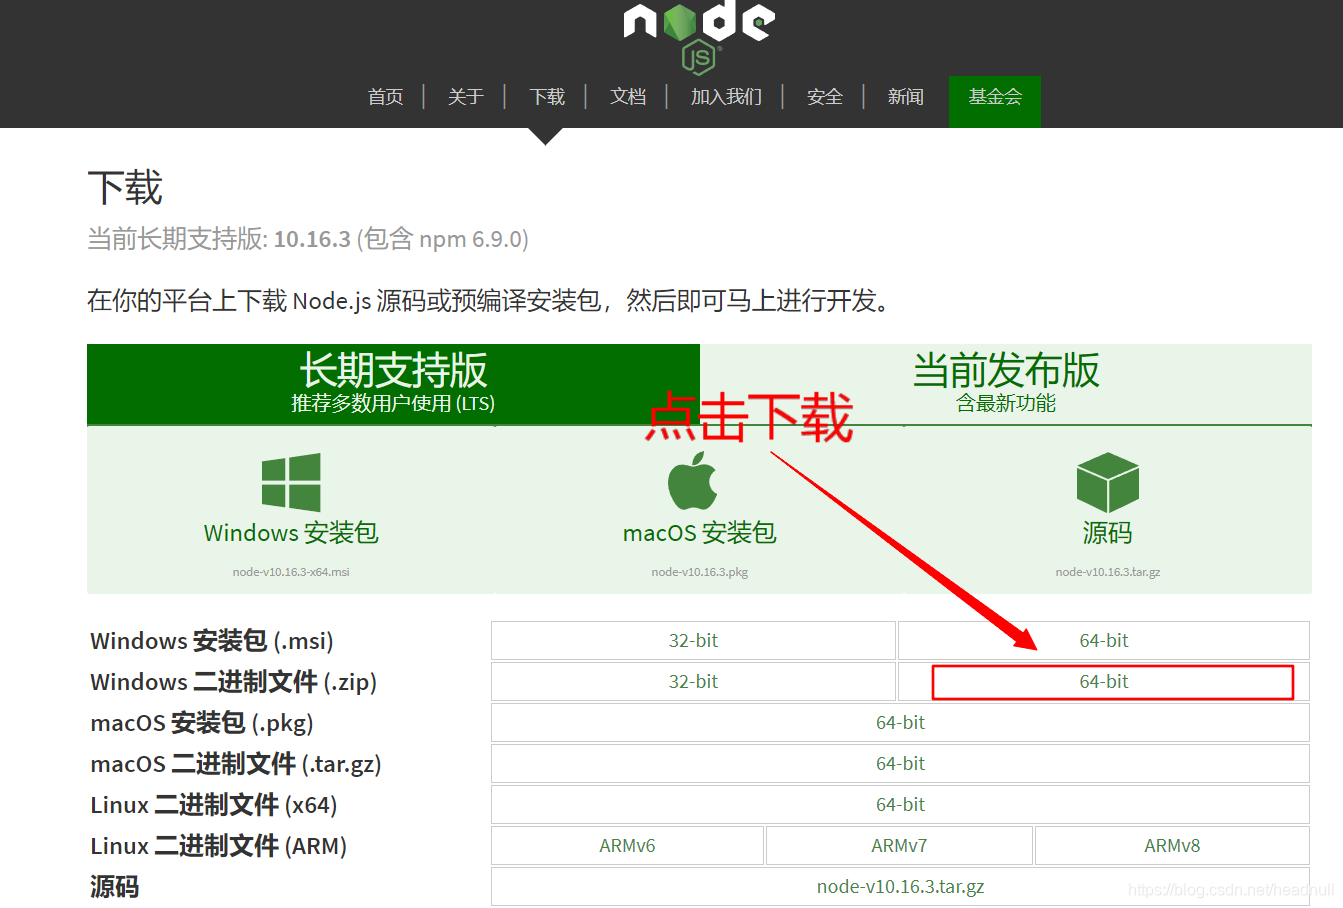Click the macOS 二进制文件 (.tar.gz) label
1343x908 pixels.
point(236,764)
